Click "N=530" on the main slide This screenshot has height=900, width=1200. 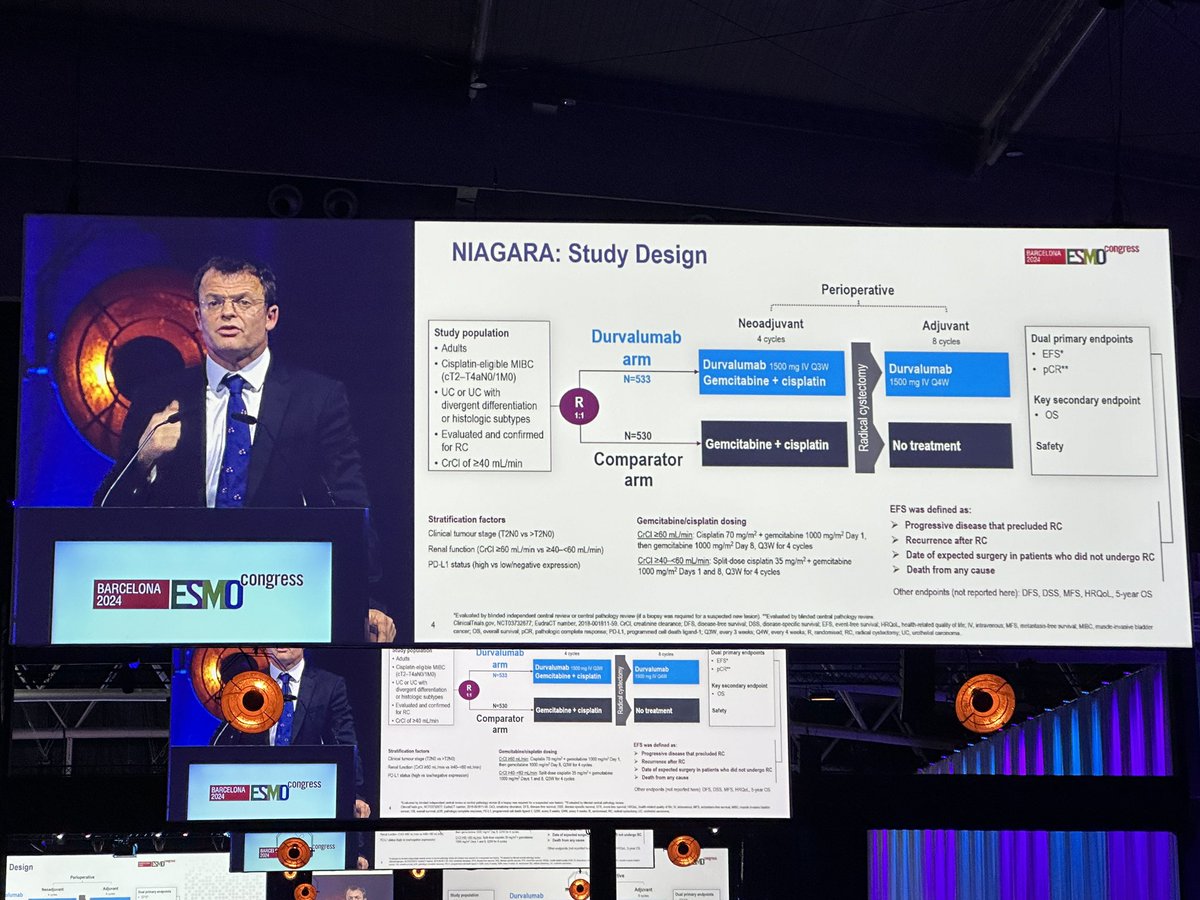(638, 437)
